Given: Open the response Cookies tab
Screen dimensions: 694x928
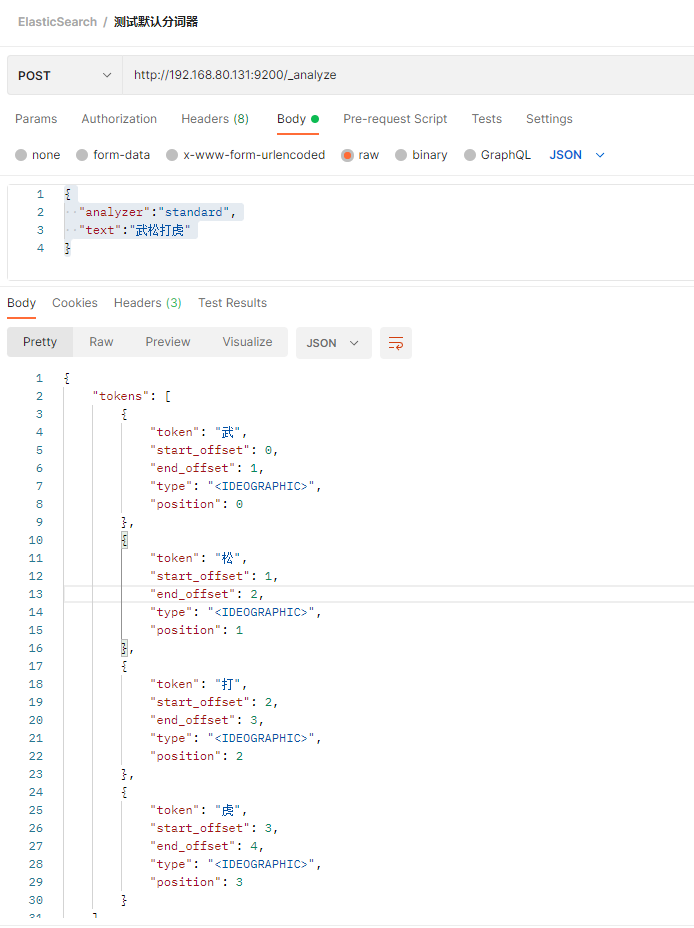Looking at the screenshot, I should 75,303.
